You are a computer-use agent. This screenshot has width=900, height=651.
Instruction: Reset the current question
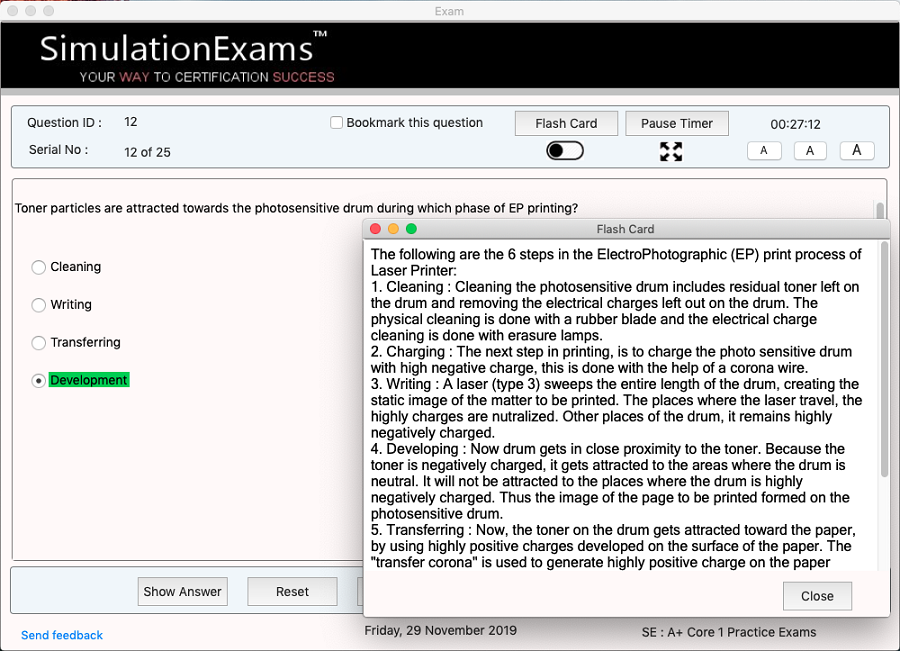coord(292,591)
